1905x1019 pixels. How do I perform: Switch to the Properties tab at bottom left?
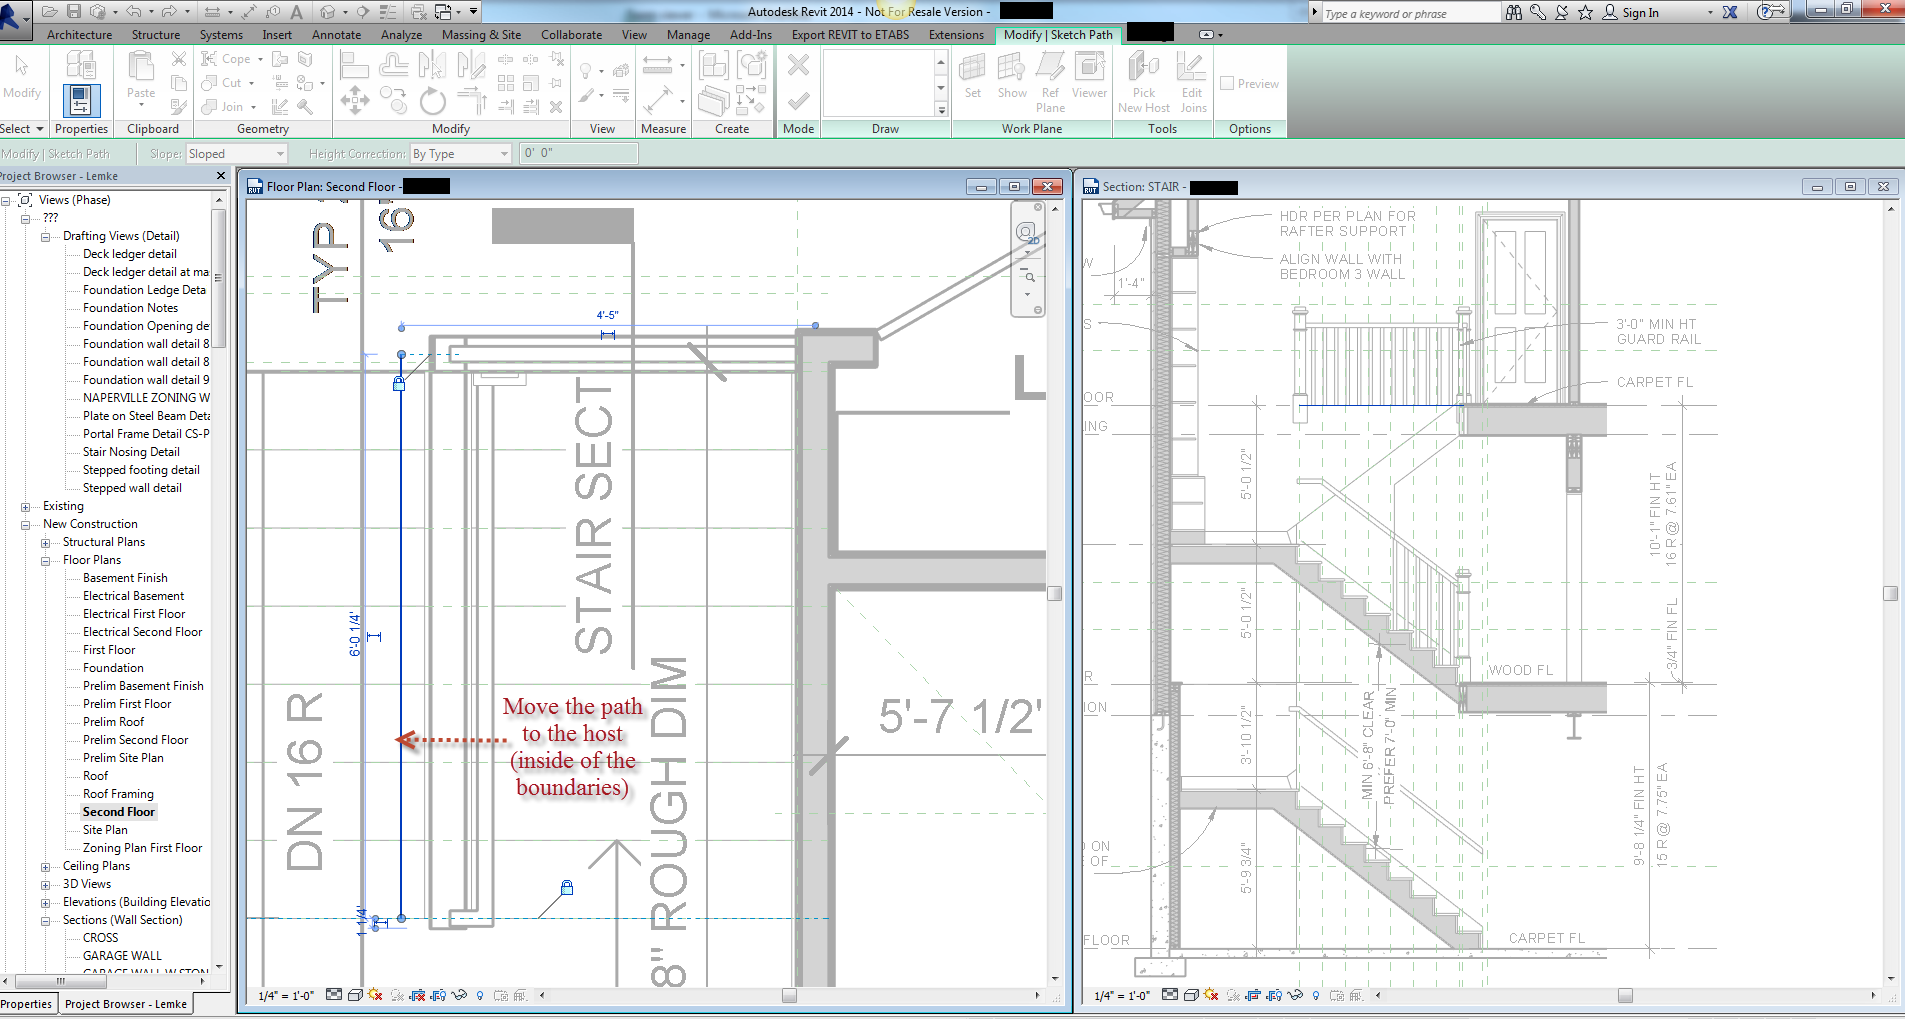[27, 1004]
